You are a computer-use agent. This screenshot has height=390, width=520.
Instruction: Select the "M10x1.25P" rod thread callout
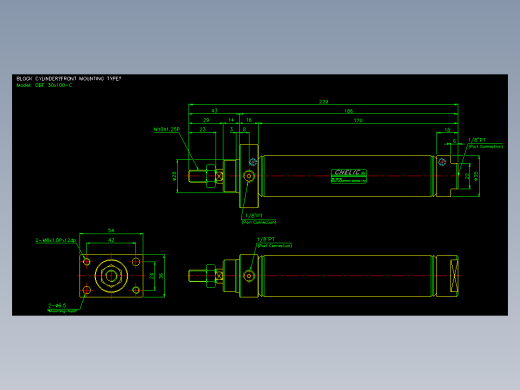tap(167, 129)
